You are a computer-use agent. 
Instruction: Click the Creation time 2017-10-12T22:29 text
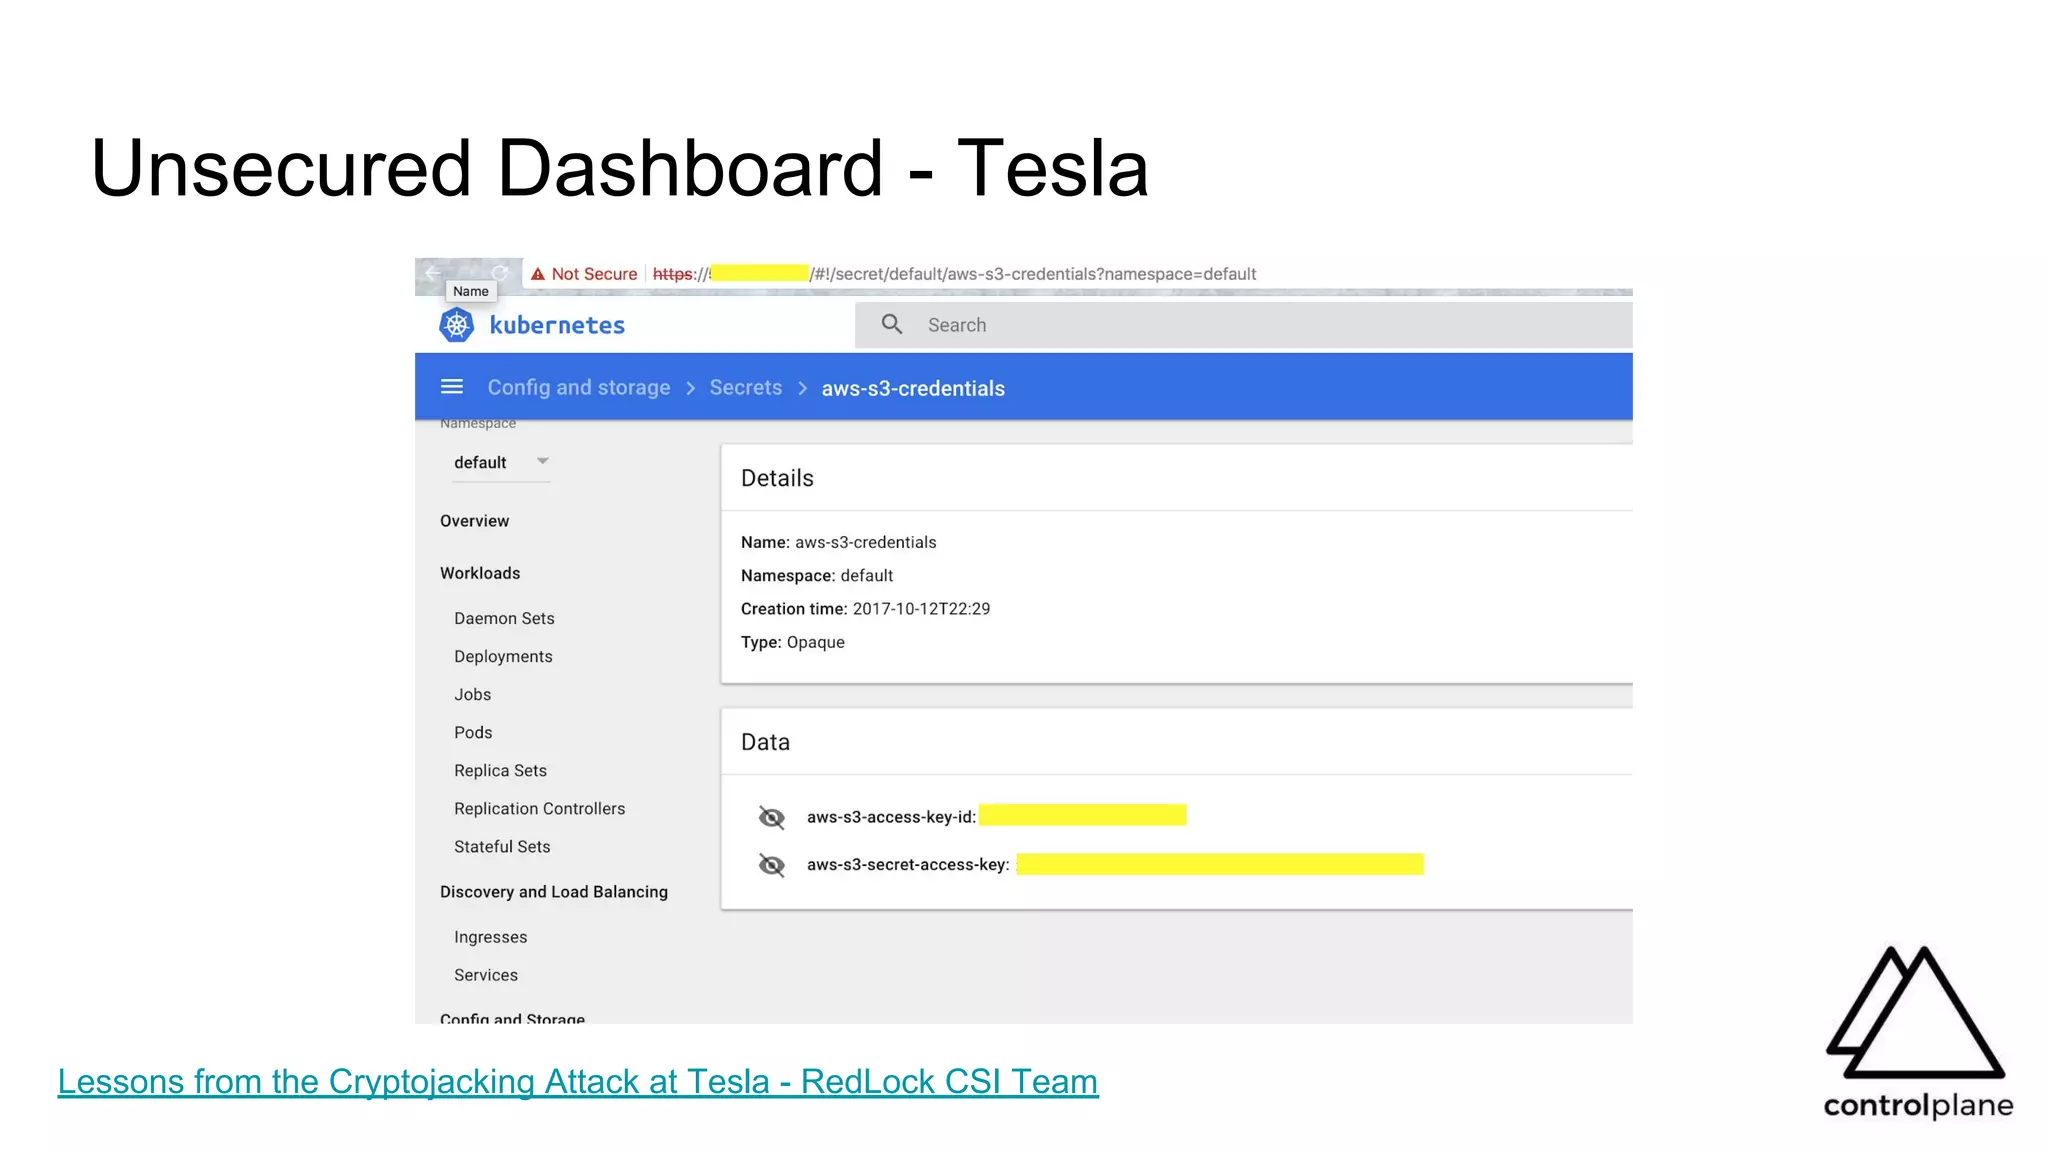865,609
